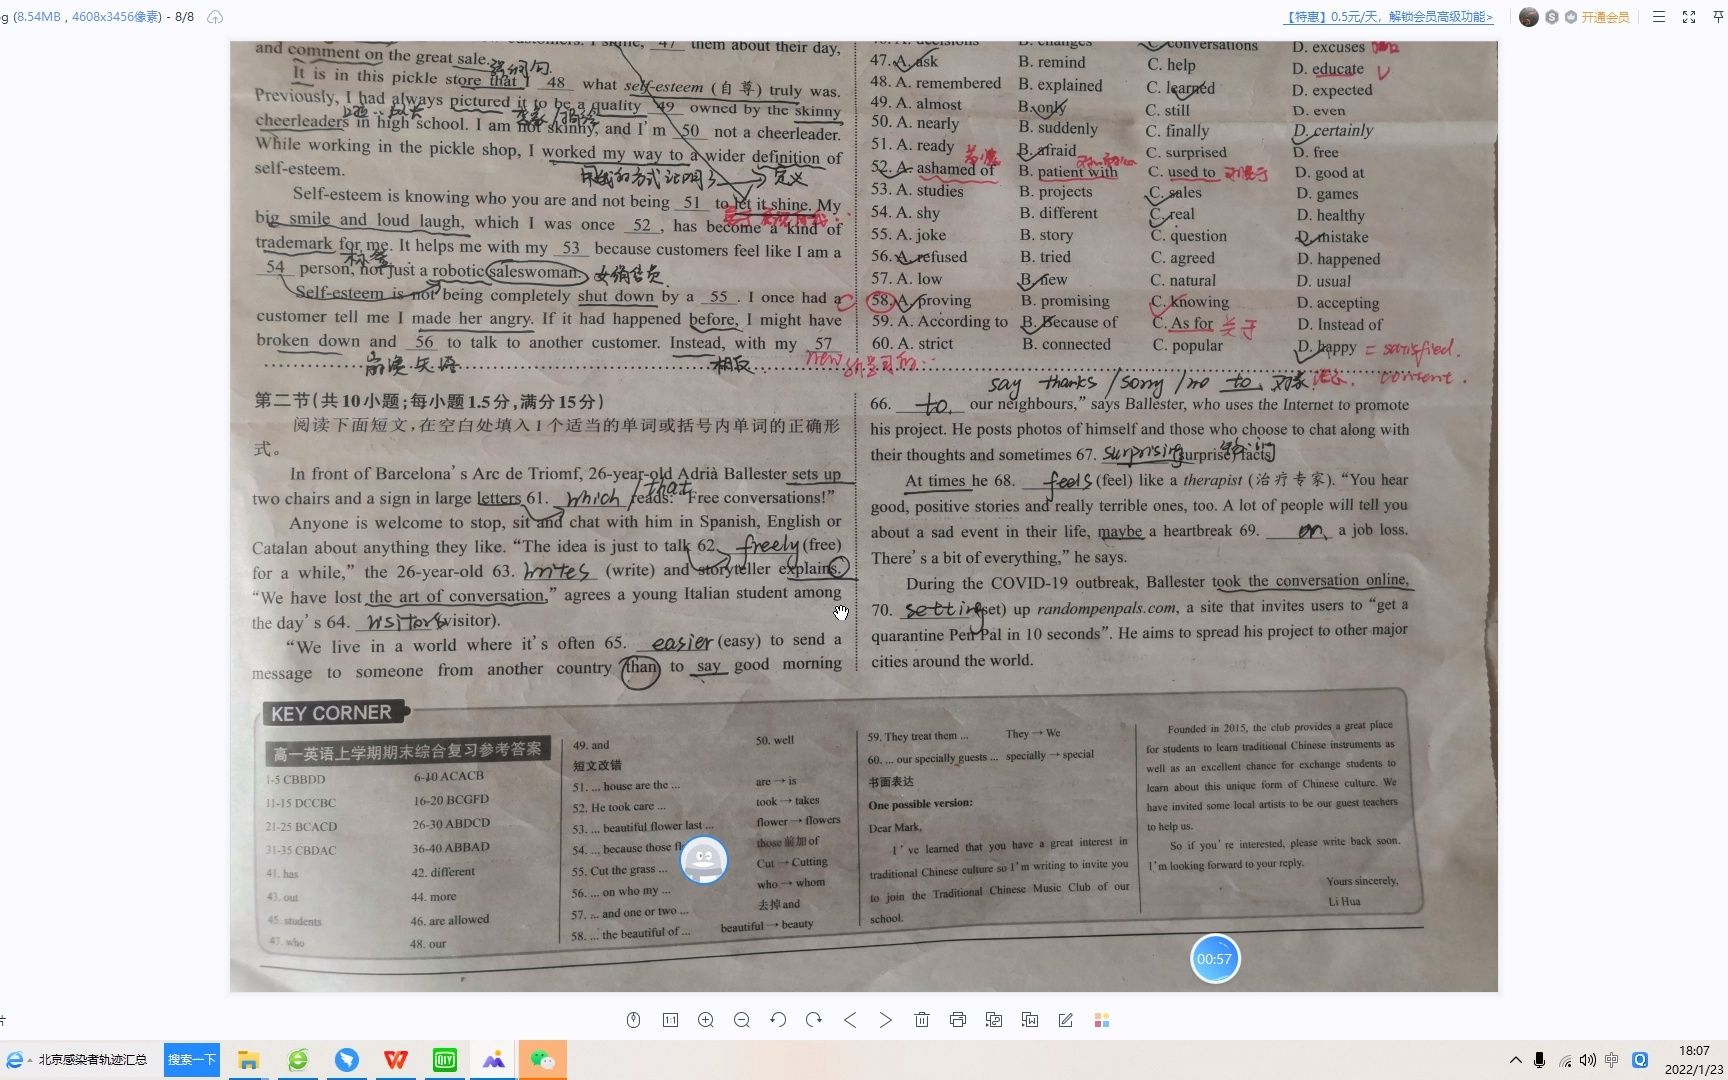Delete current image with trash icon
Viewport: 1728px width, 1080px height.
pyautogui.click(x=922, y=1020)
